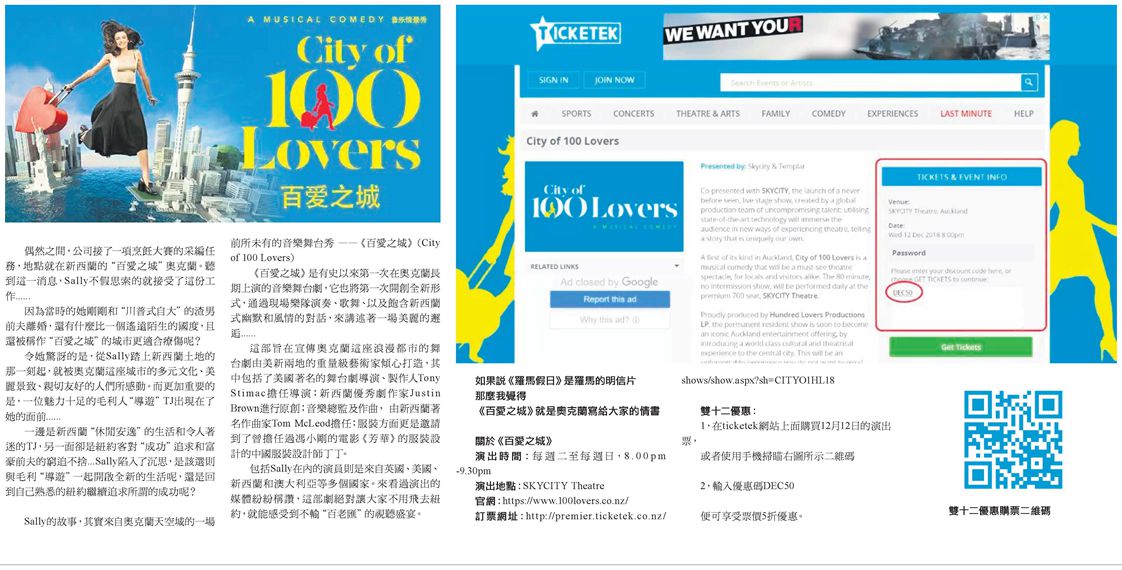Click the Wed 12 Dec 2018 8:00pm date
Viewport: 1122px width, 570px height.
coord(926,235)
